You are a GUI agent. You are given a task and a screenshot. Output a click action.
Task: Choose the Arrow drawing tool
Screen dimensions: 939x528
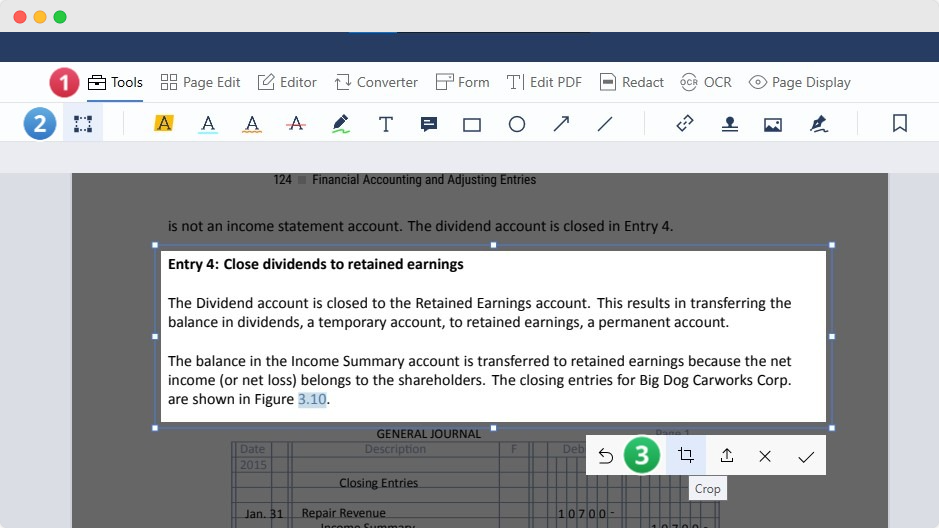pos(561,124)
